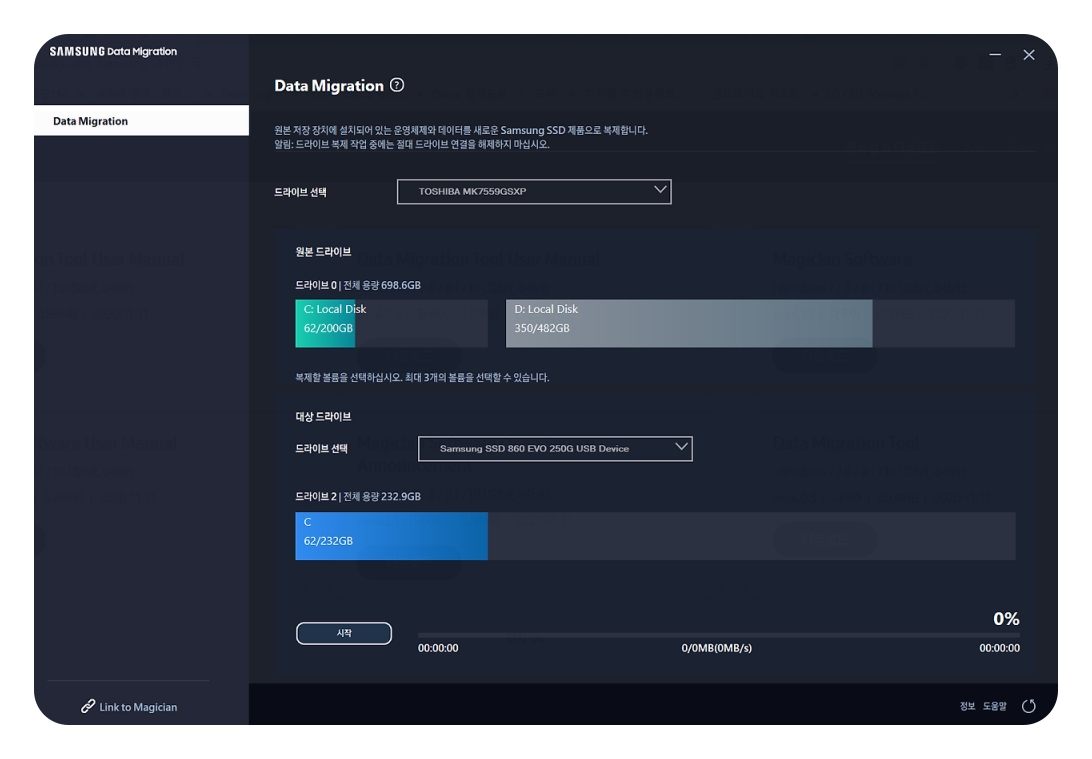Select the D: Local Disk 350/482GB volume
Viewport: 1092px width, 759px height.
760,323
